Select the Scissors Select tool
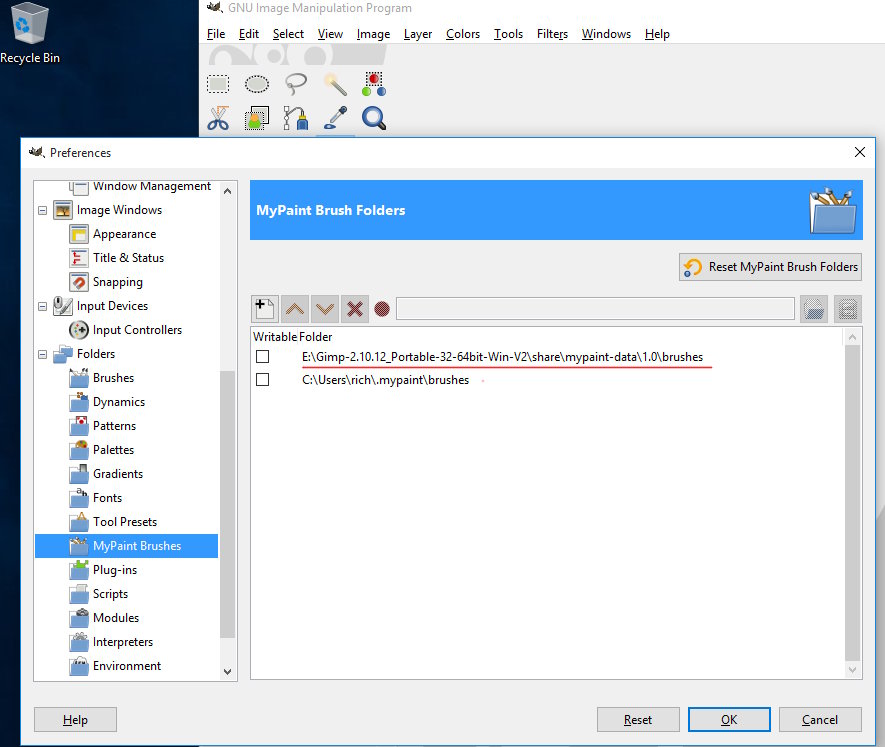Viewport: 885px width, 747px height. [x=218, y=119]
